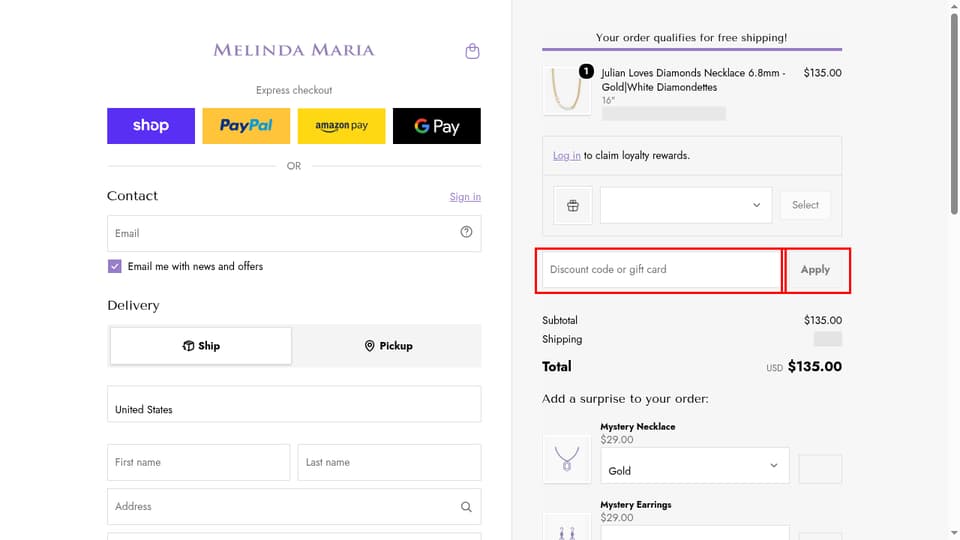Pay with Google Pay express checkout
960x540 pixels.
437,126
